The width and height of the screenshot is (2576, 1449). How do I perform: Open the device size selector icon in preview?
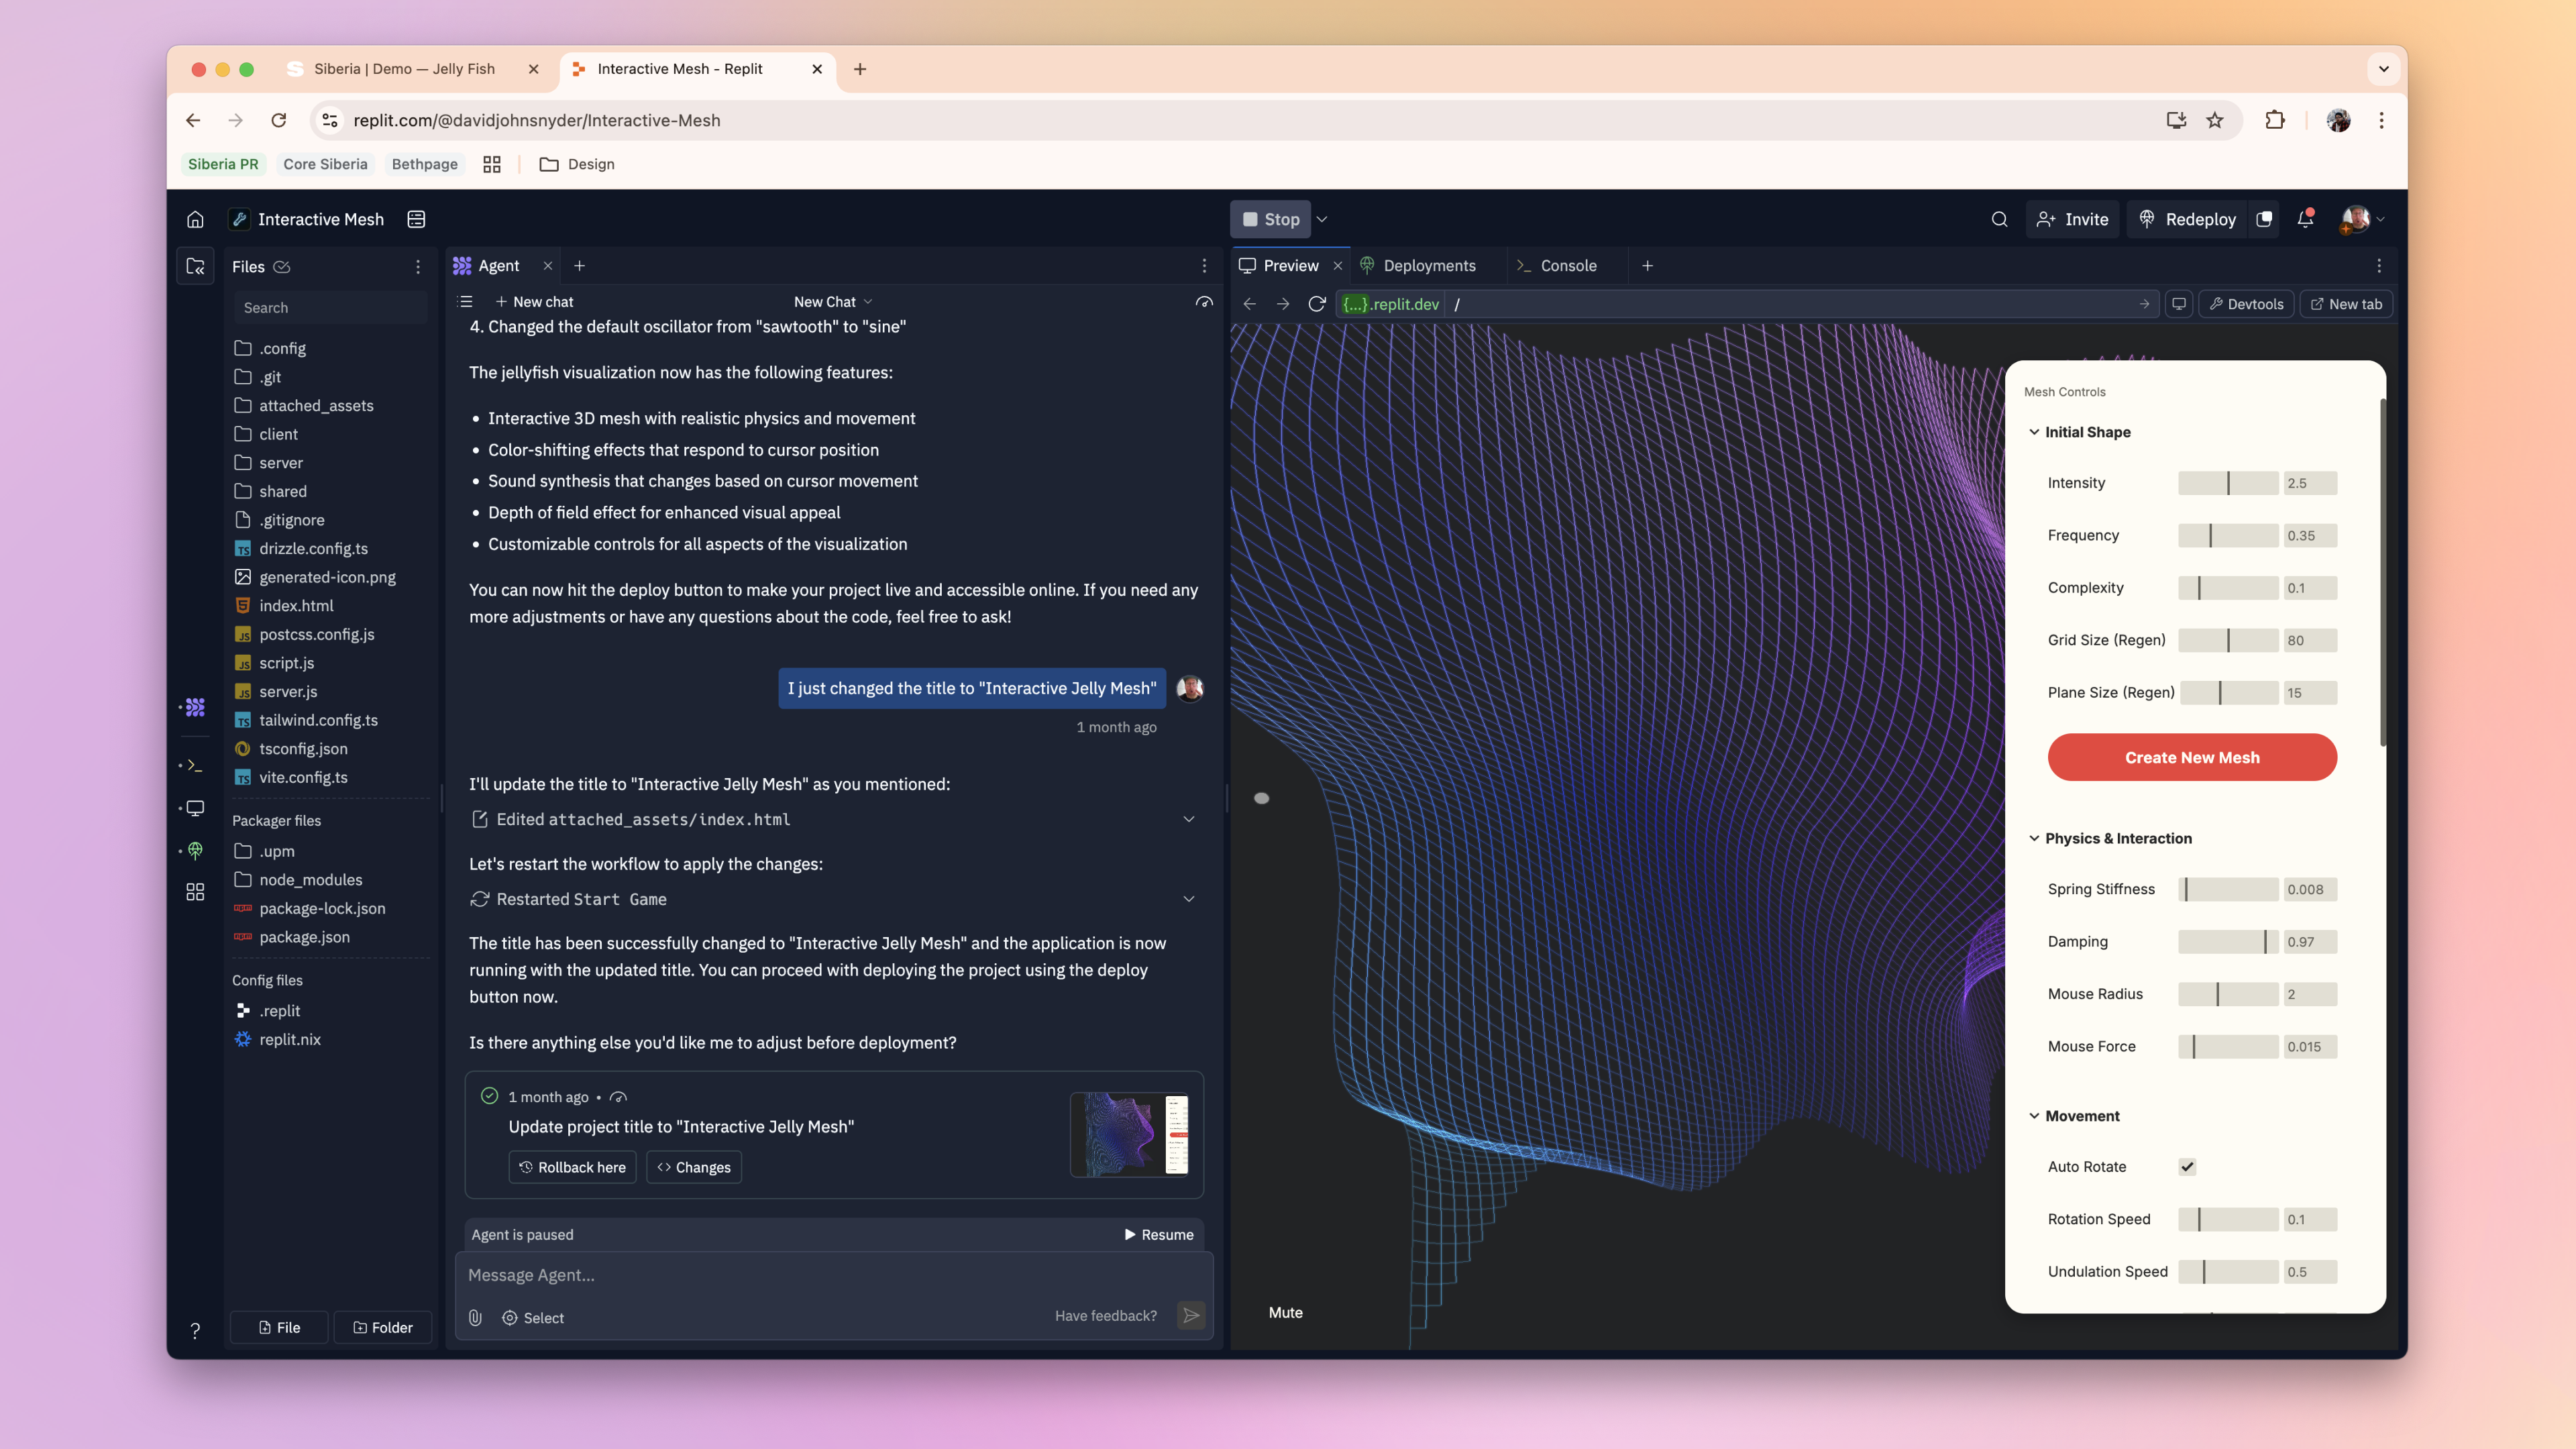(x=2179, y=304)
